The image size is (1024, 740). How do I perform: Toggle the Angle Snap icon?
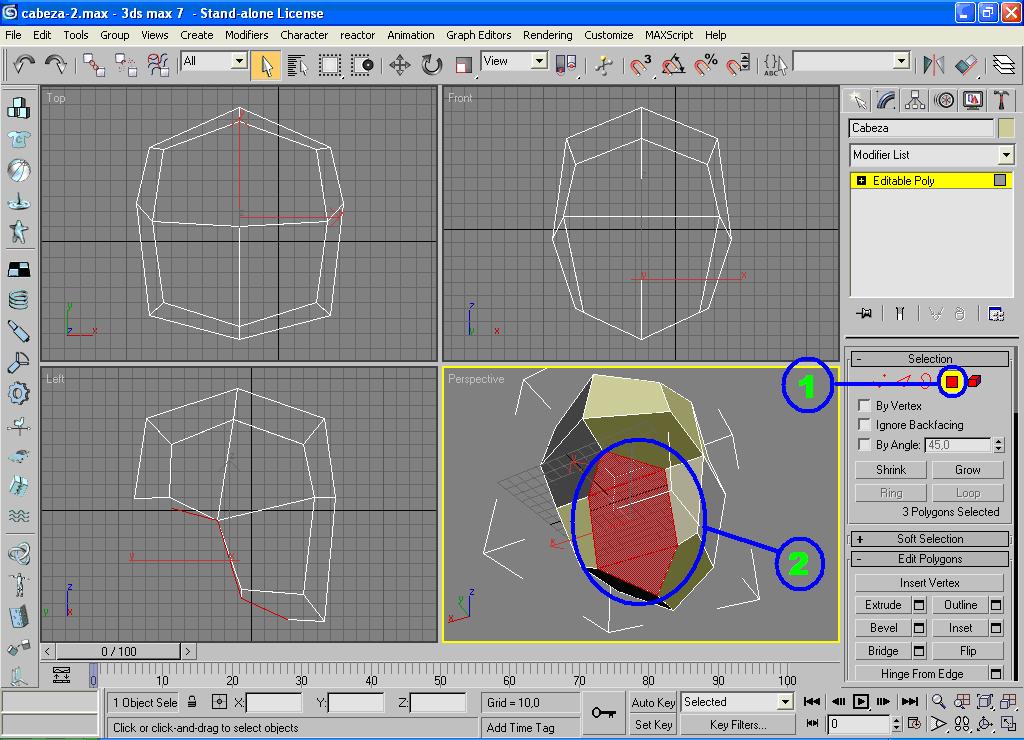pyautogui.click(x=673, y=65)
